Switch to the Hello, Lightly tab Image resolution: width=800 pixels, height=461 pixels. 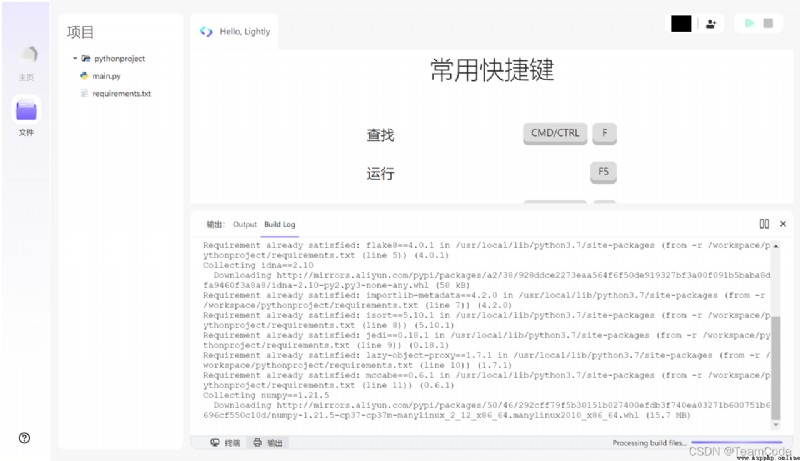click(x=235, y=32)
